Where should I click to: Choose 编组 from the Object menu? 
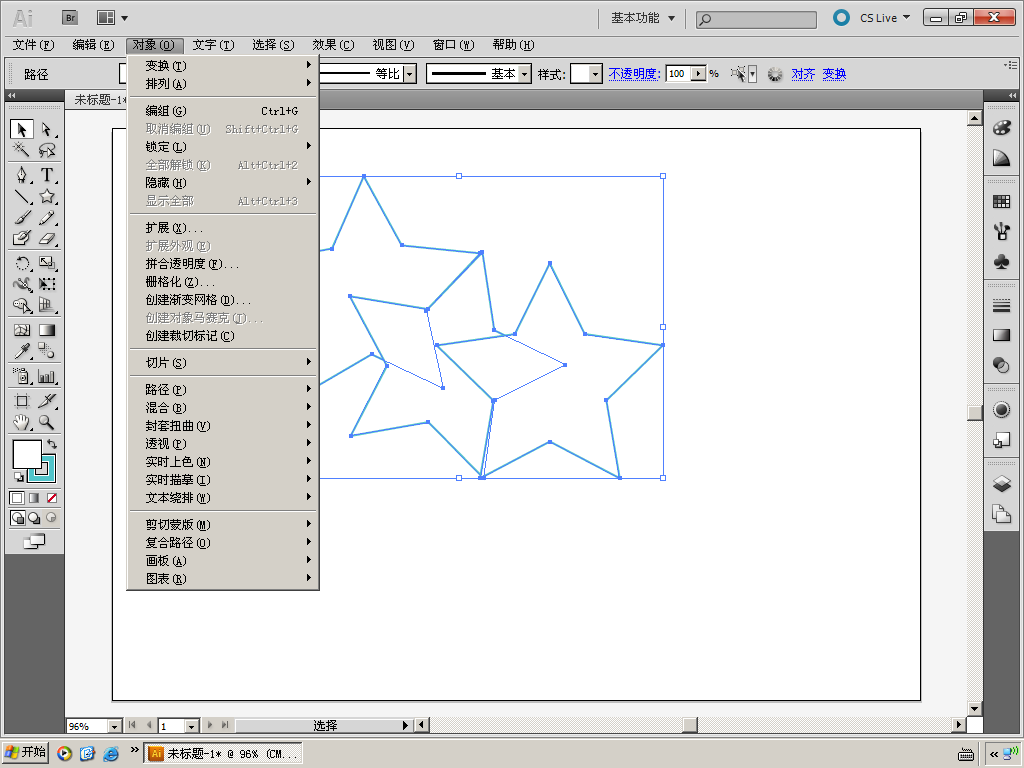pos(223,111)
